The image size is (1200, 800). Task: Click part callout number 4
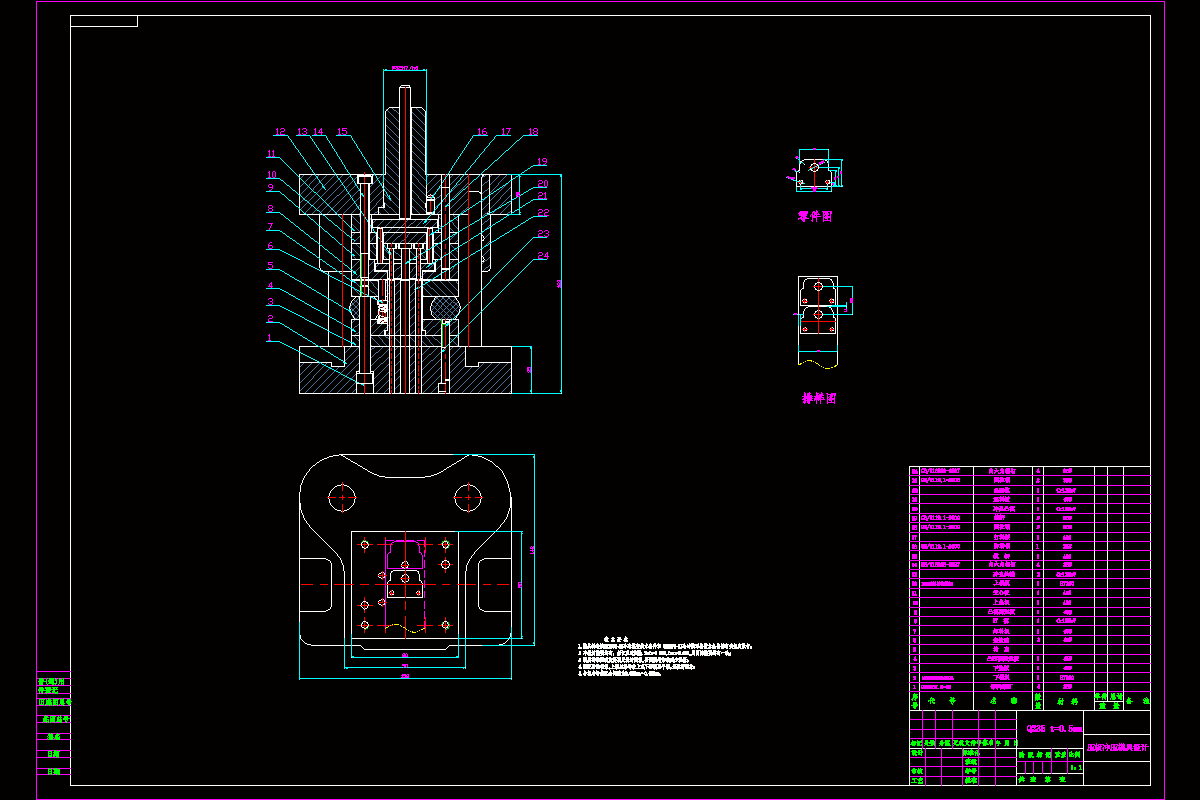[x=270, y=284]
